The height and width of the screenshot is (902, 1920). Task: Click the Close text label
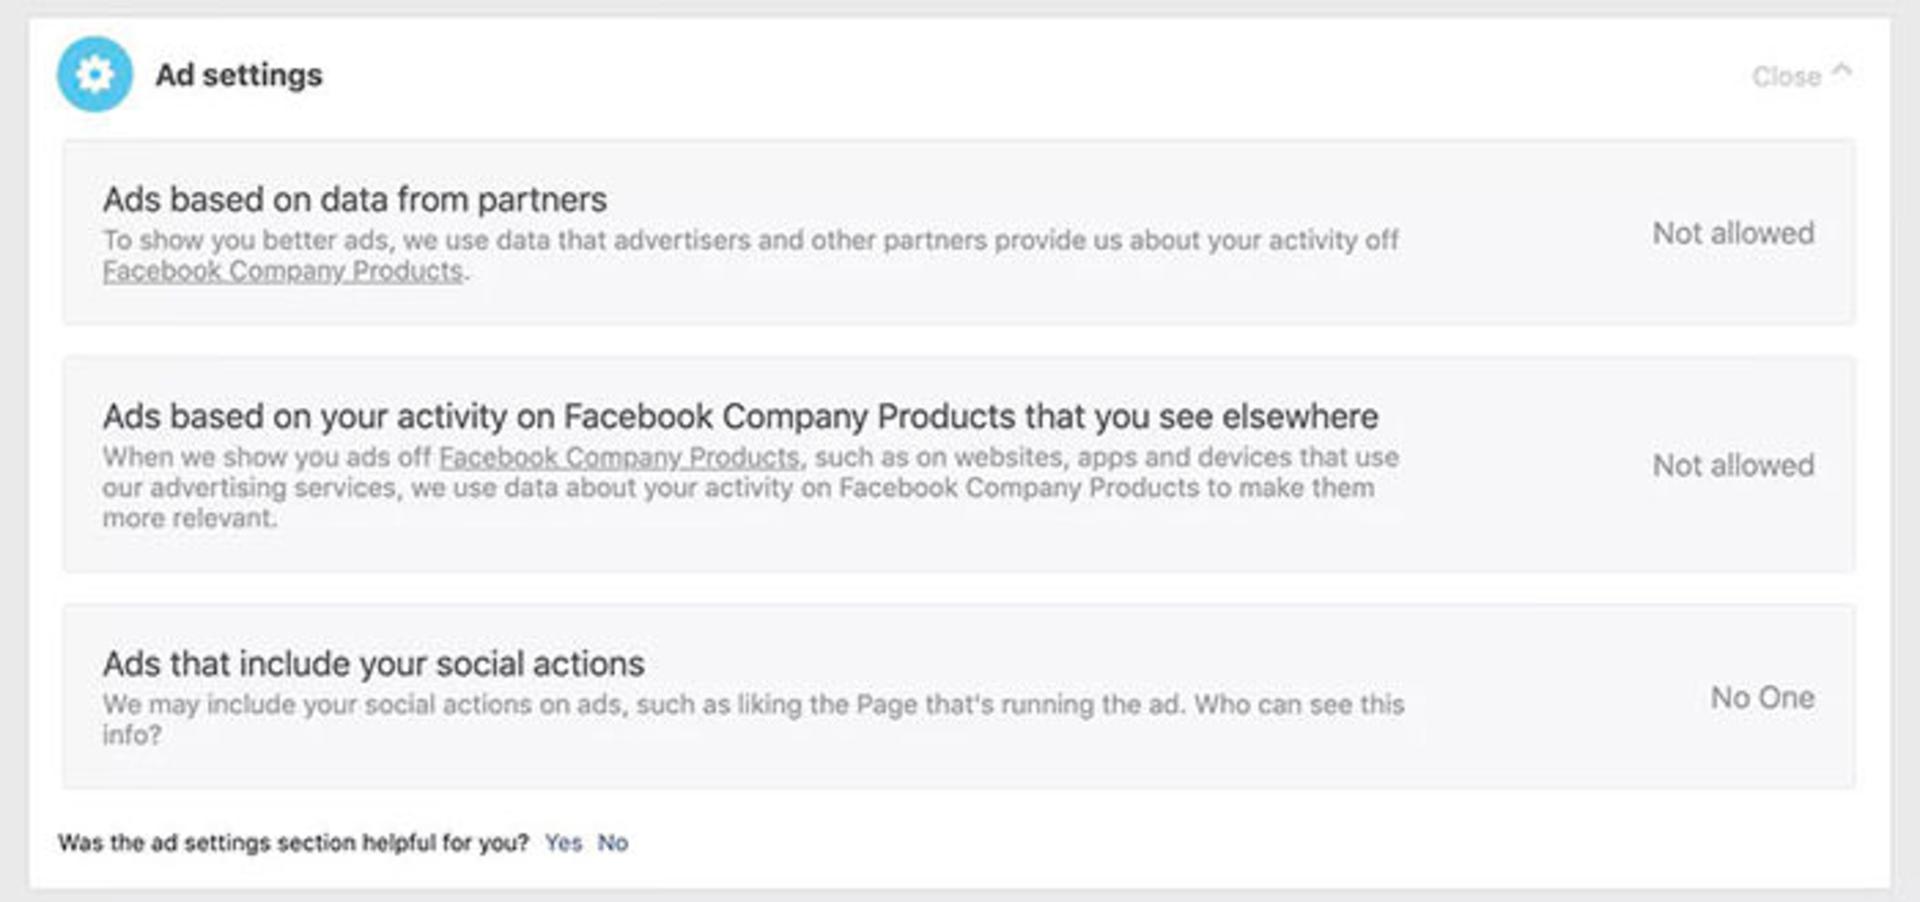click(1786, 77)
